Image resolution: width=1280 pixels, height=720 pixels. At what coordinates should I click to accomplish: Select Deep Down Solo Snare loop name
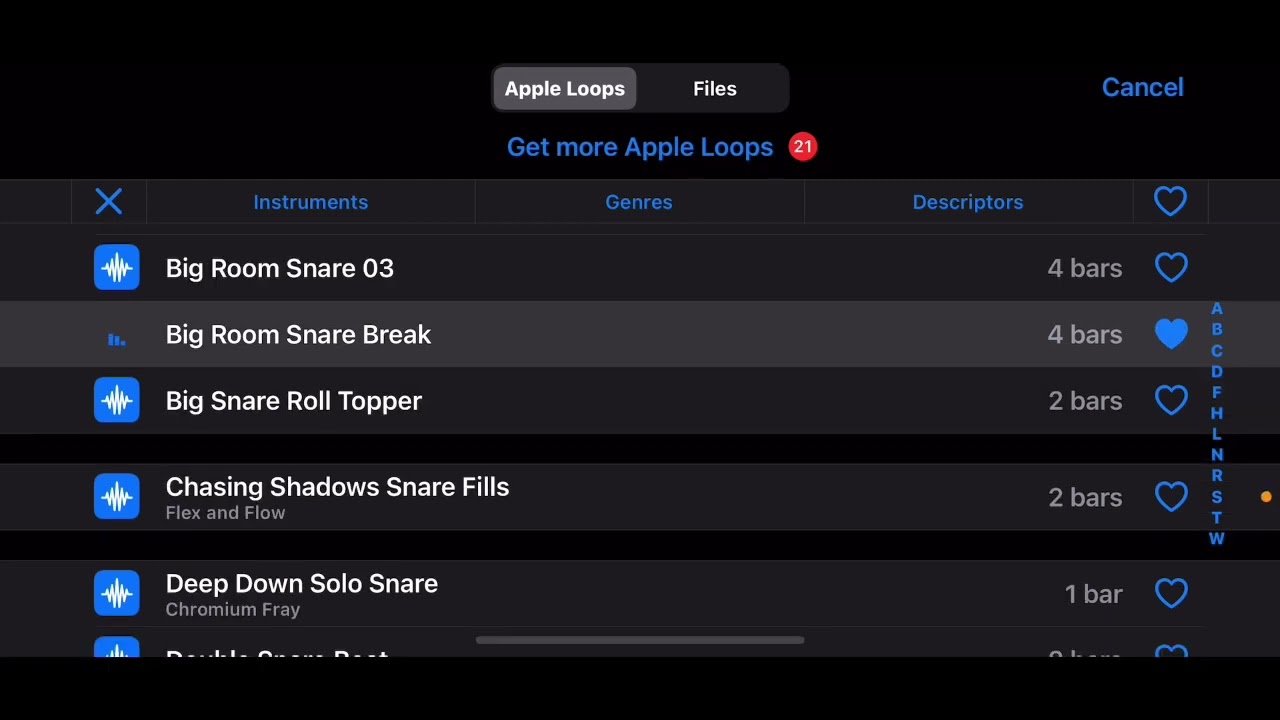click(x=302, y=583)
